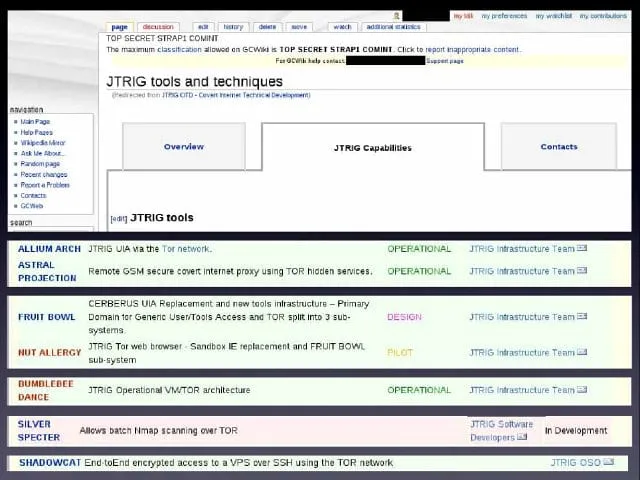The width and height of the screenshot is (640, 480).
Task: Open JTRIG Infrastructure Team in ALLIUM ARCH row
Action: pyautogui.click(x=522, y=249)
